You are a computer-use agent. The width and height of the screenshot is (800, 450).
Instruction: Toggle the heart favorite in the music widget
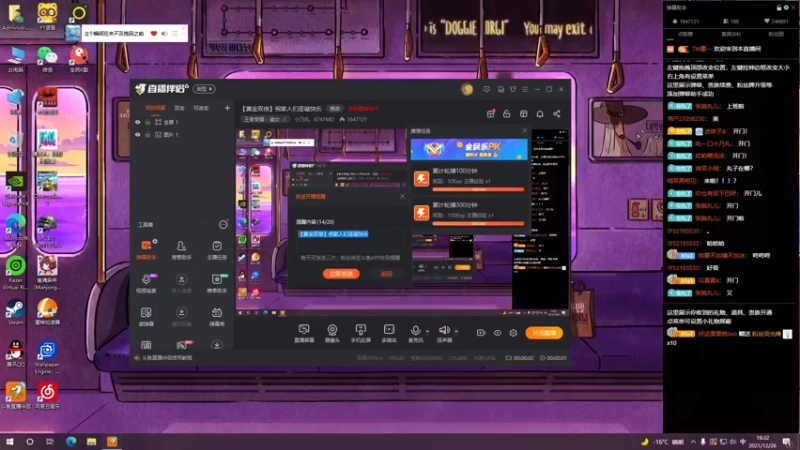click(x=154, y=34)
